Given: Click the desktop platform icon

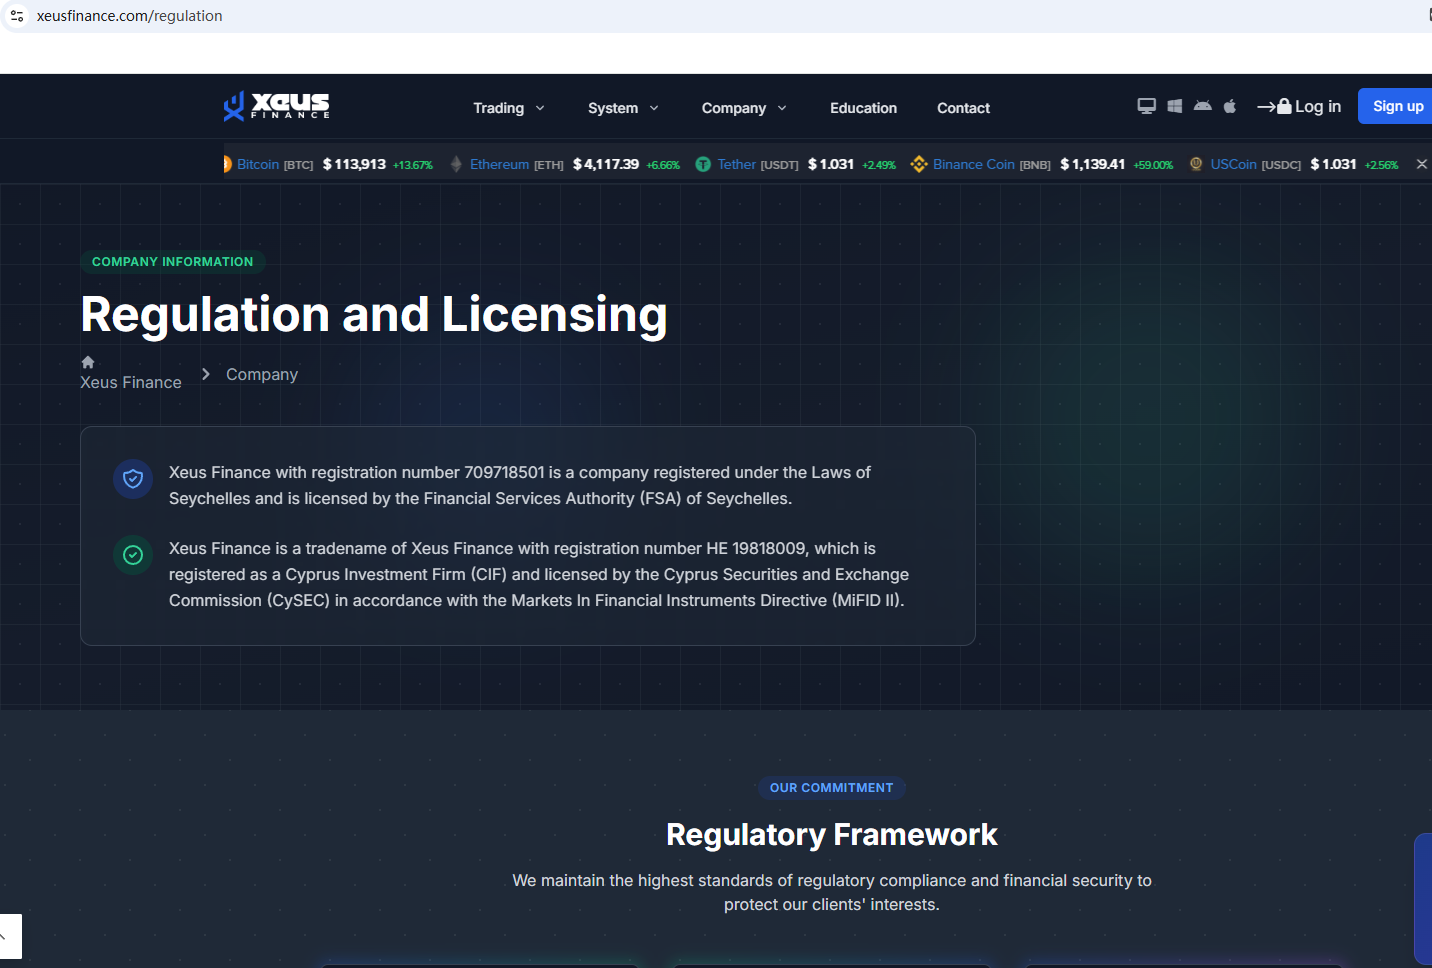Looking at the screenshot, I should 1146,106.
